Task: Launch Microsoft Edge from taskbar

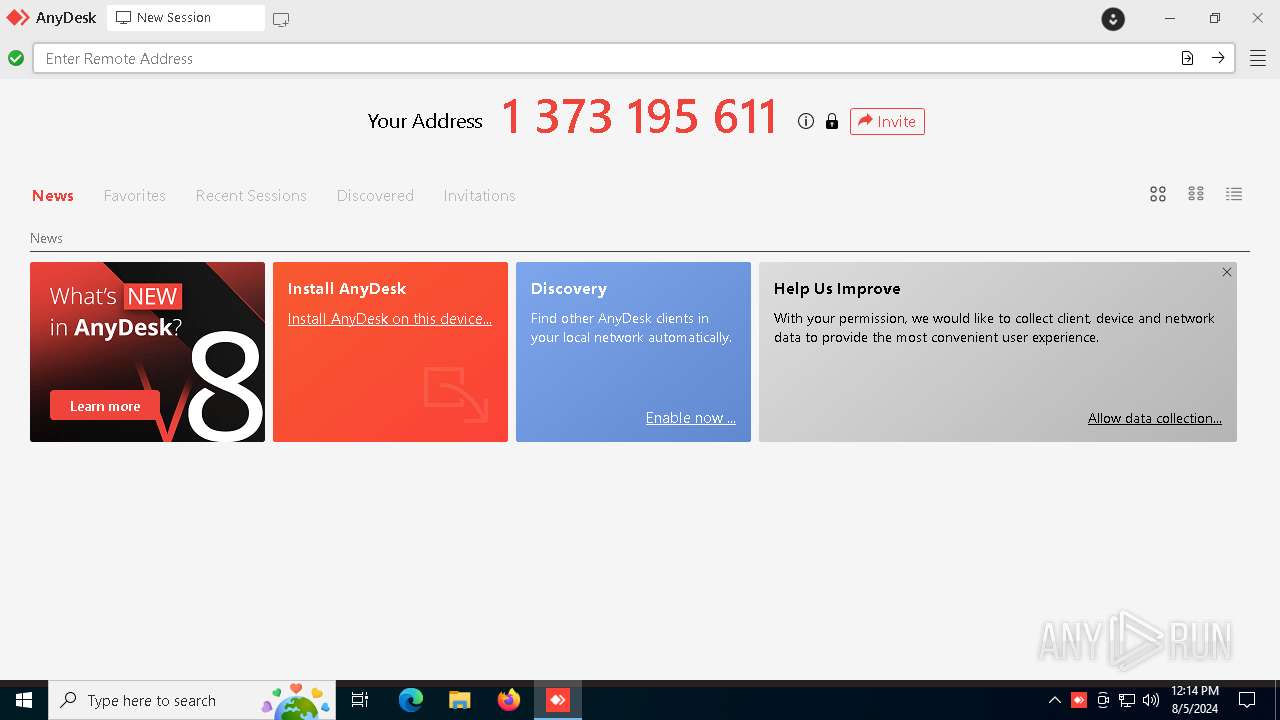Action: tap(411, 700)
